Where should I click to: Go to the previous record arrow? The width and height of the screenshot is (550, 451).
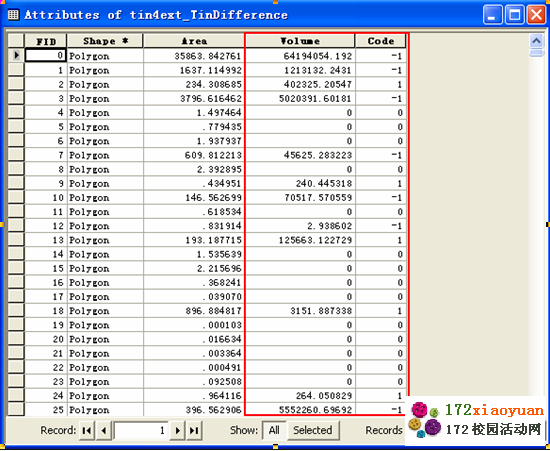[103, 430]
